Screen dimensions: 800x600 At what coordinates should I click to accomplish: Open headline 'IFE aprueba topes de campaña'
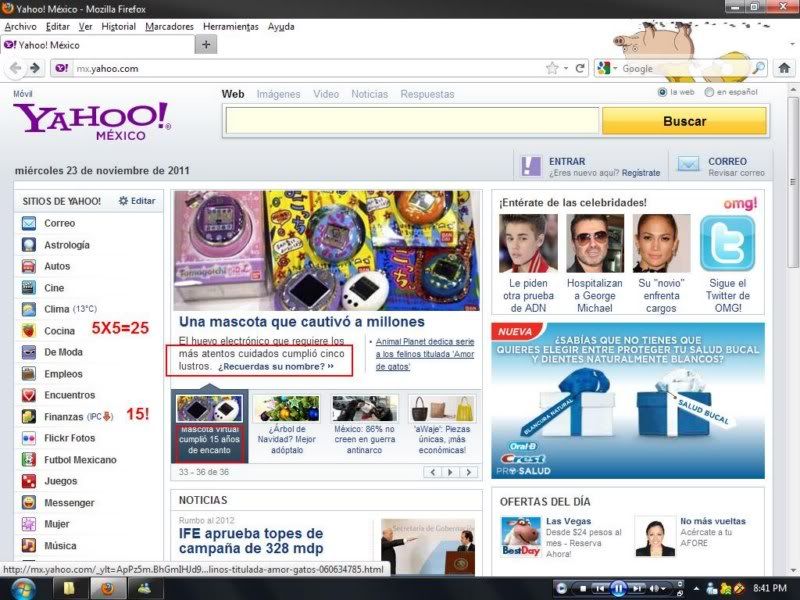coord(251,541)
